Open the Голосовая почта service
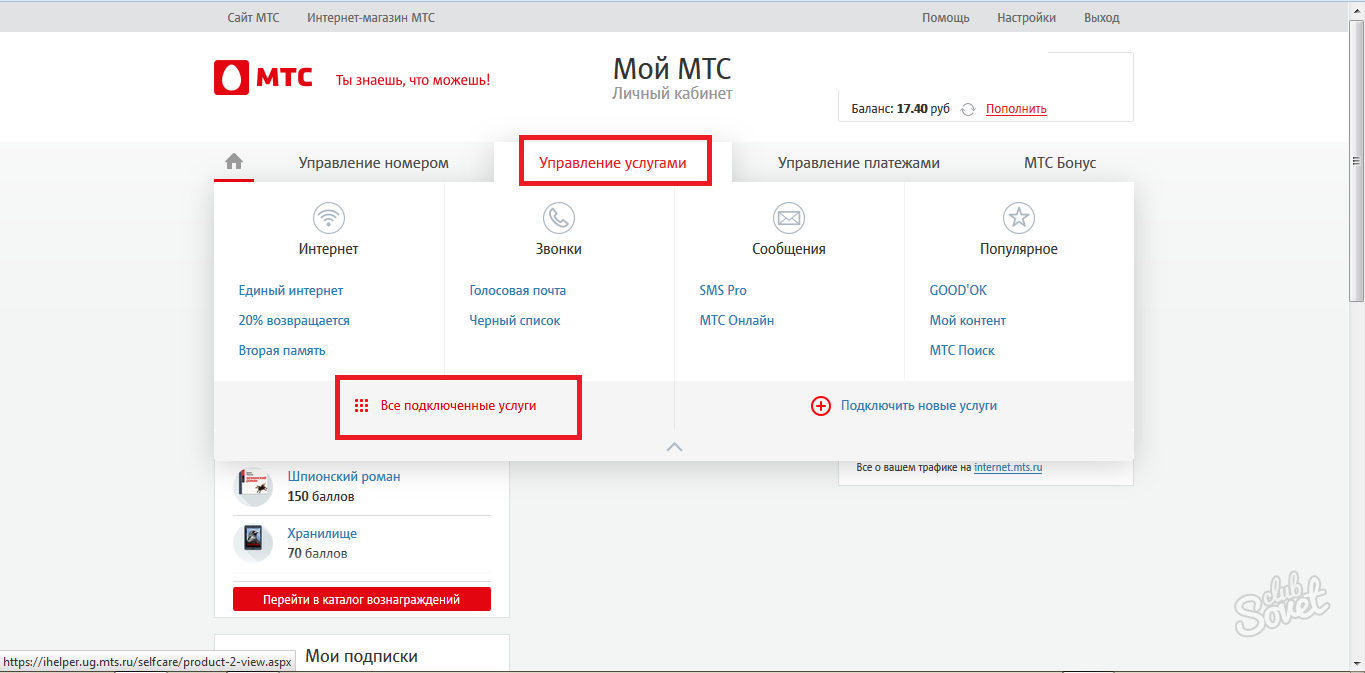1365x673 pixels. 518,290
